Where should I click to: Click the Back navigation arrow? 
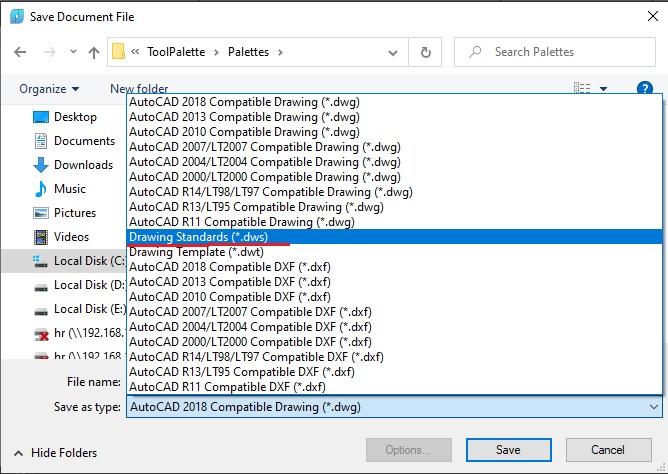pyautogui.click(x=21, y=52)
